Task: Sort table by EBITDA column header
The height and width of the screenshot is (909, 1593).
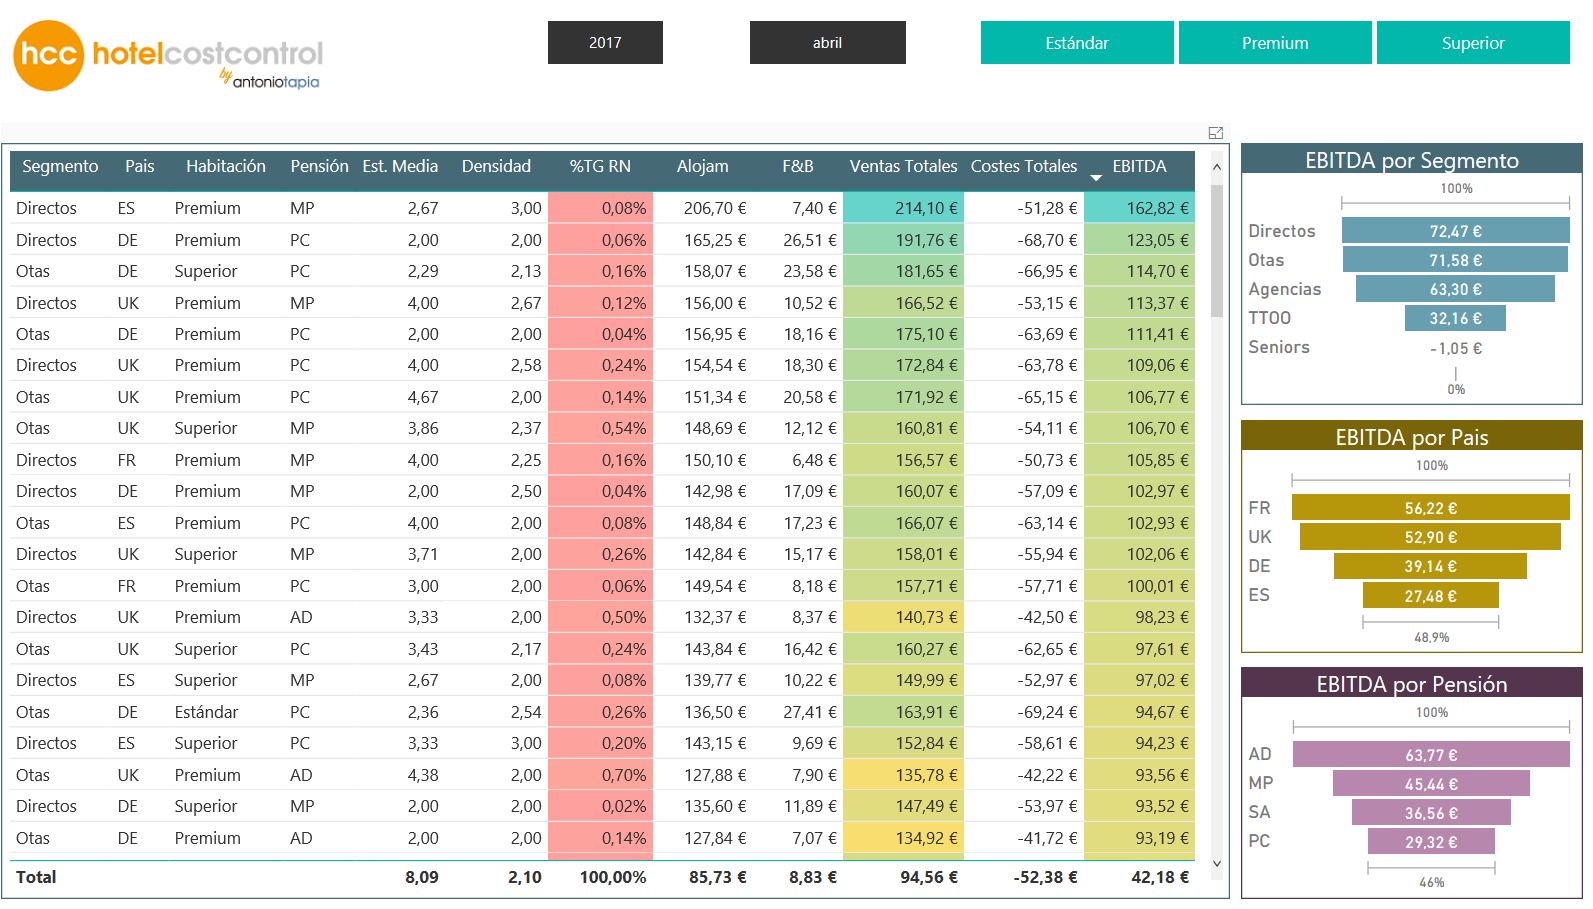Action: click(1139, 166)
